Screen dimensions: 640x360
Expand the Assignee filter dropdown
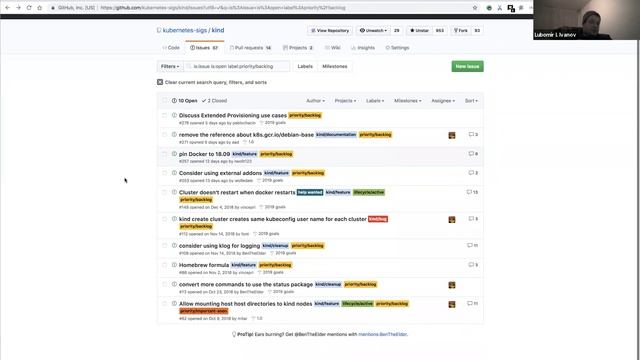[443, 101]
